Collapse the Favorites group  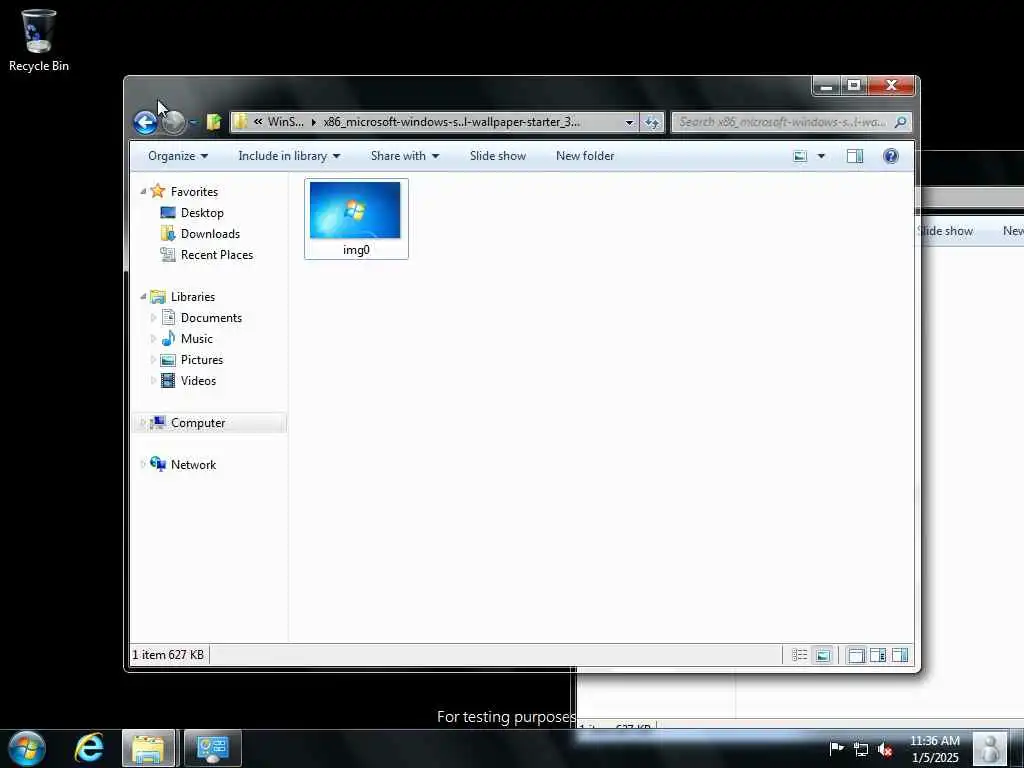143,191
